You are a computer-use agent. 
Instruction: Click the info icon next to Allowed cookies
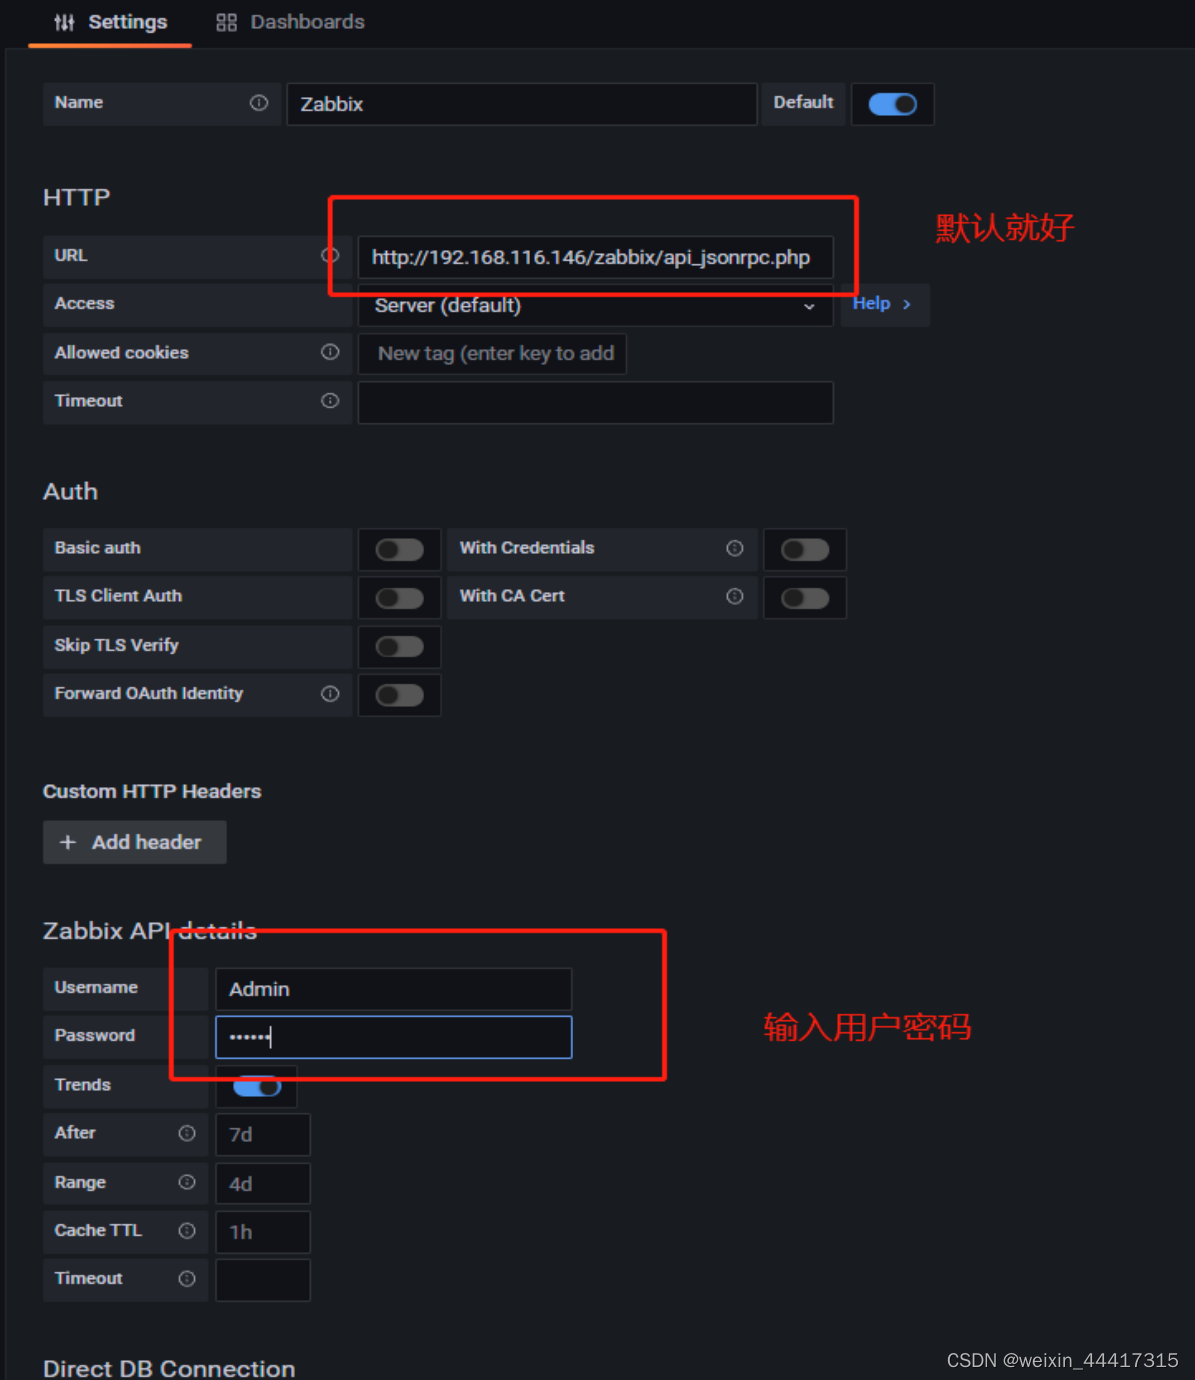(x=330, y=352)
